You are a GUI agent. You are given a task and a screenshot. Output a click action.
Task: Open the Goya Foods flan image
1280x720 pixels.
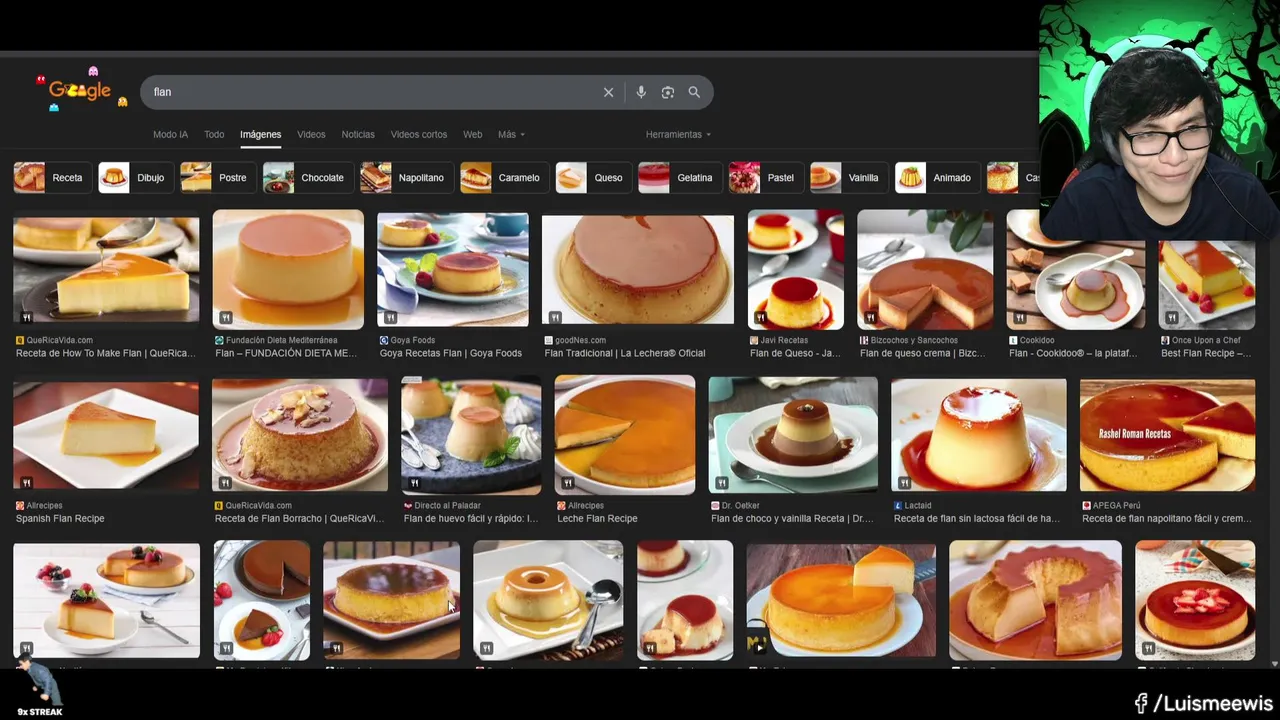click(453, 270)
